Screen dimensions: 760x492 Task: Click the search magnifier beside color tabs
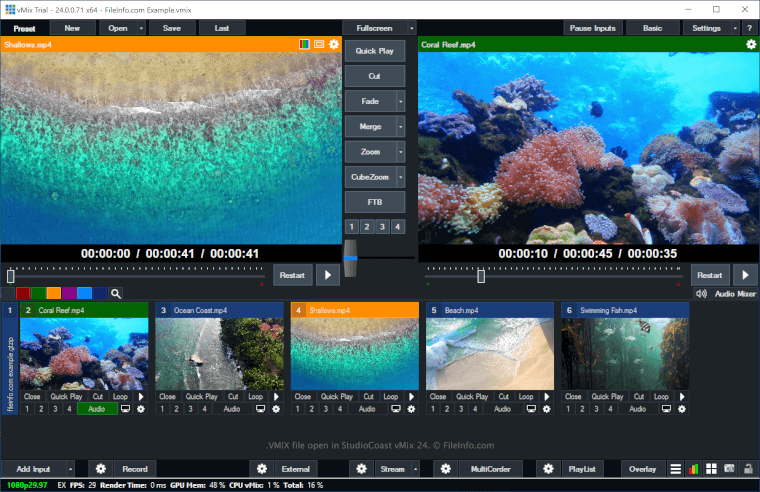click(116, 293)
